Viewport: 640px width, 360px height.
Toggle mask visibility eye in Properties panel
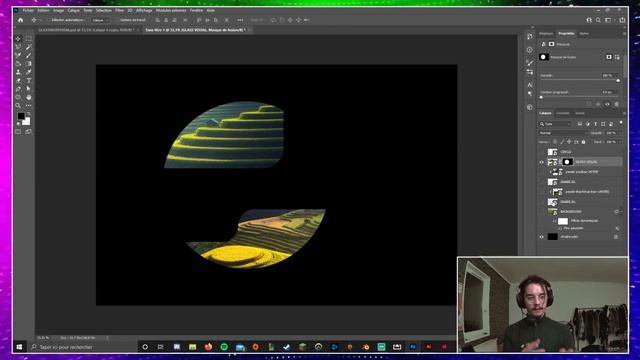tap(607, 104)
